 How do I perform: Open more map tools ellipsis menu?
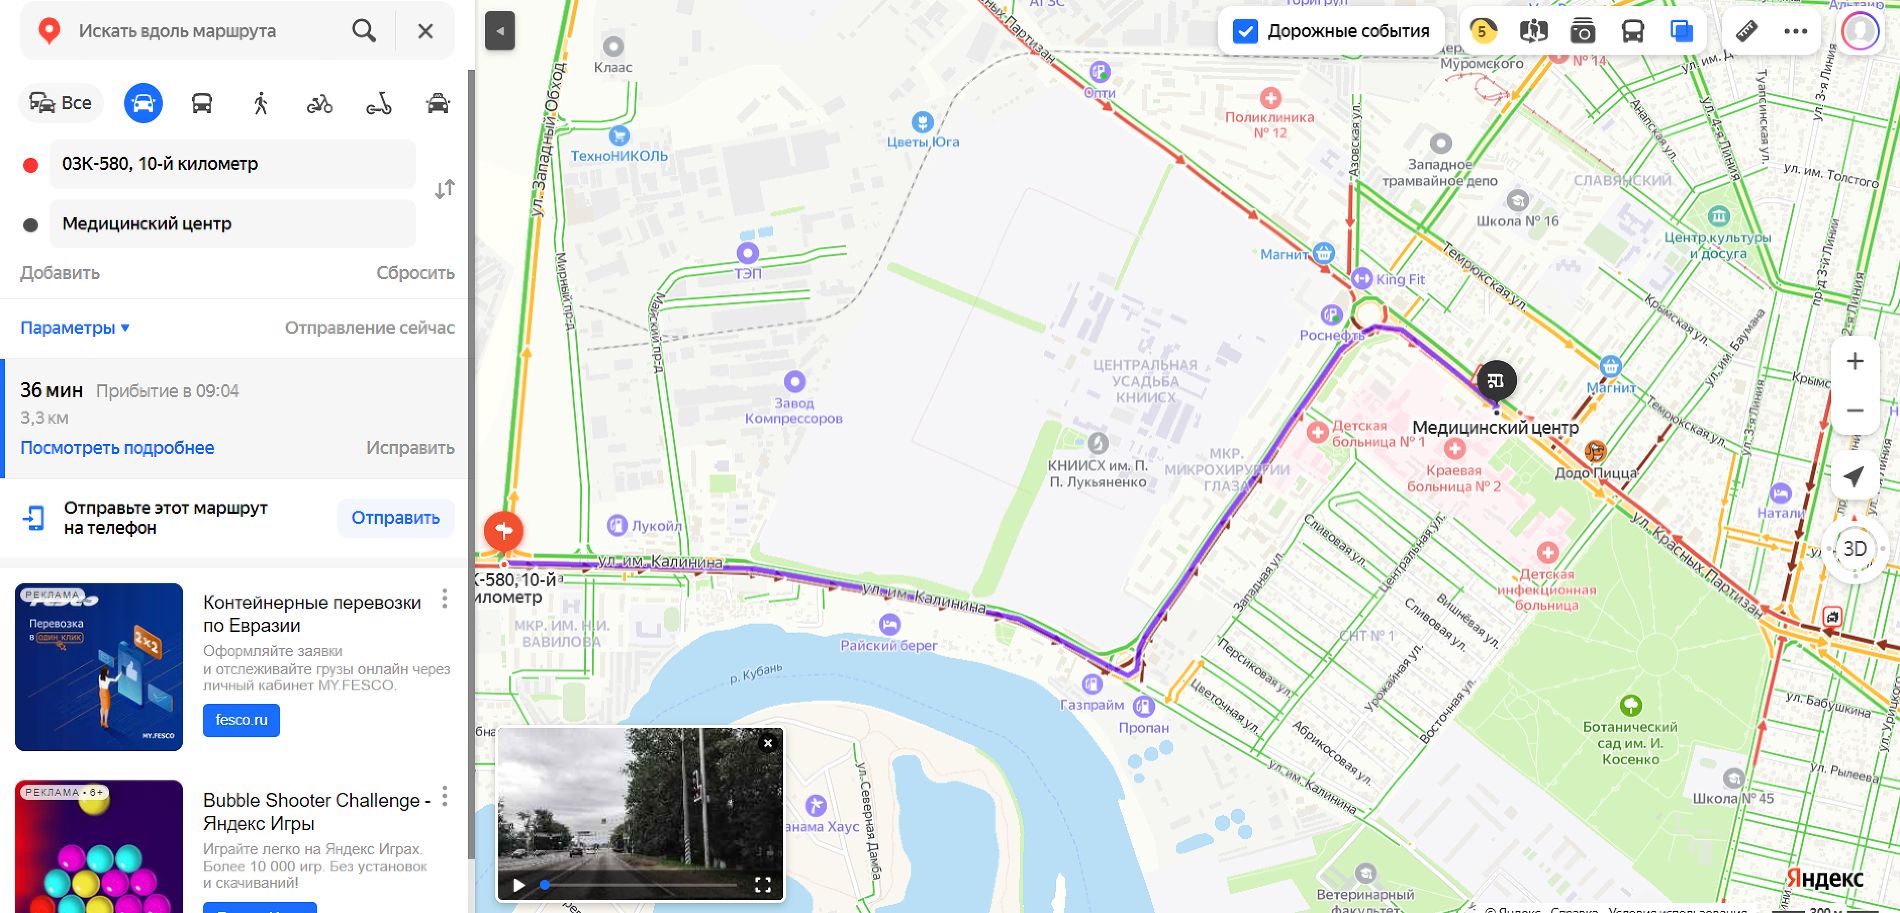(1796, 31)
